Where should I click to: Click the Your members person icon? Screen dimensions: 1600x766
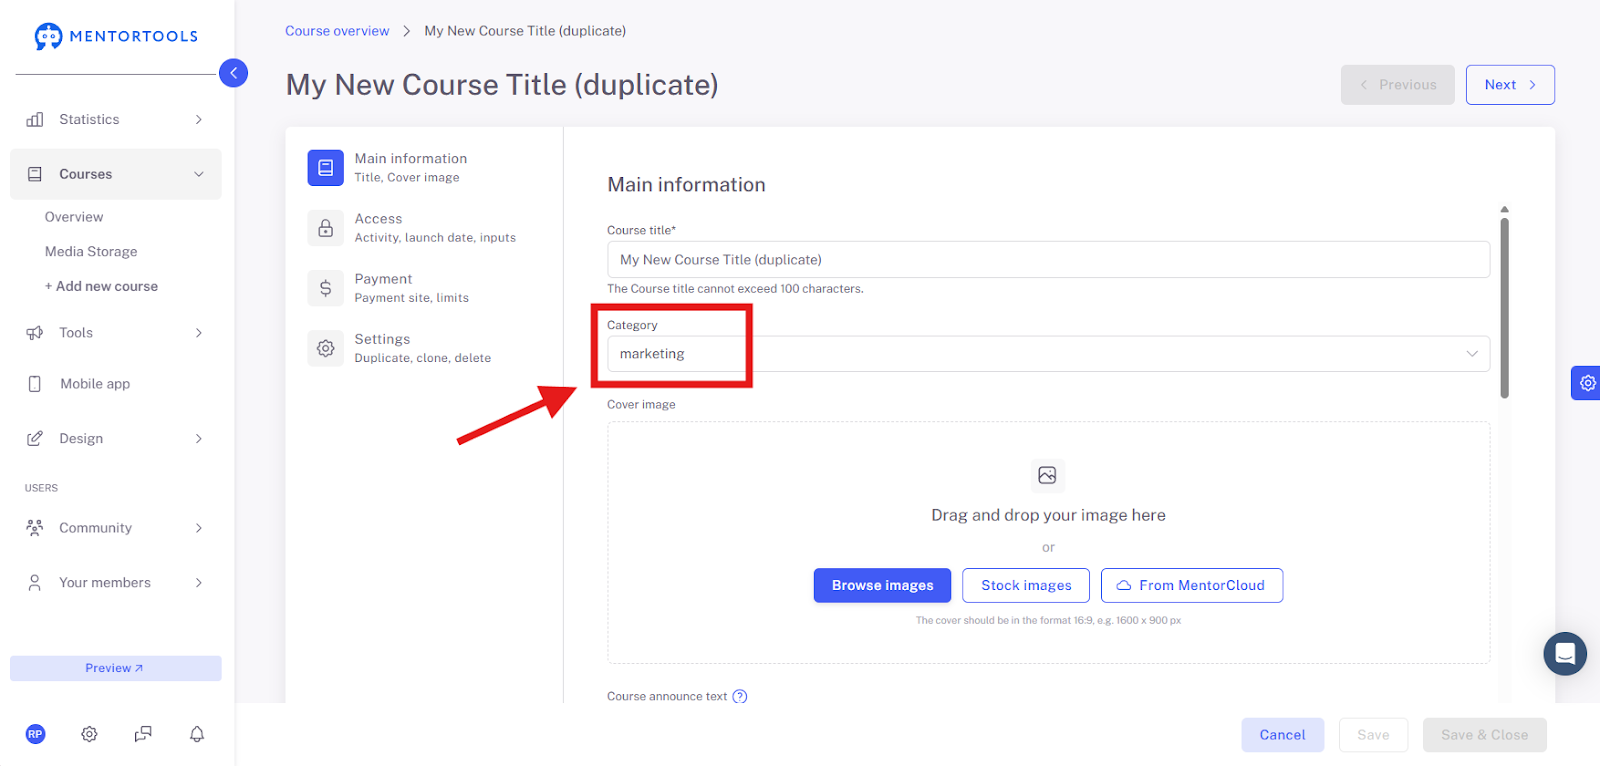[x=35, y=583]
